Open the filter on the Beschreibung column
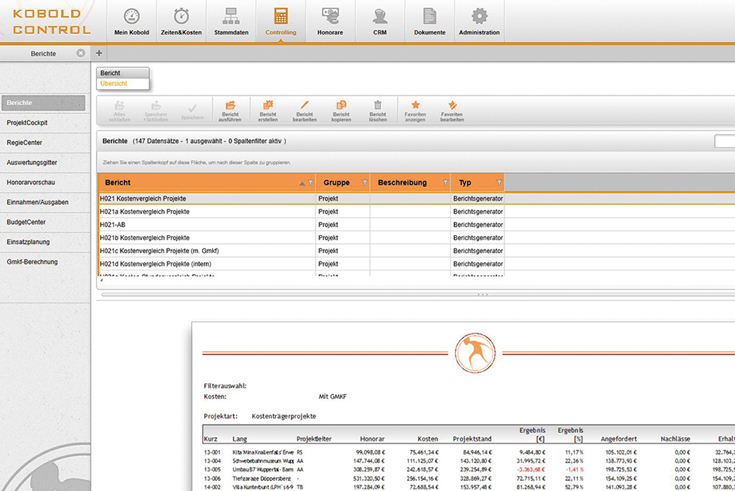The width and height of the screenshot is (735, 491). click(445, 183)
